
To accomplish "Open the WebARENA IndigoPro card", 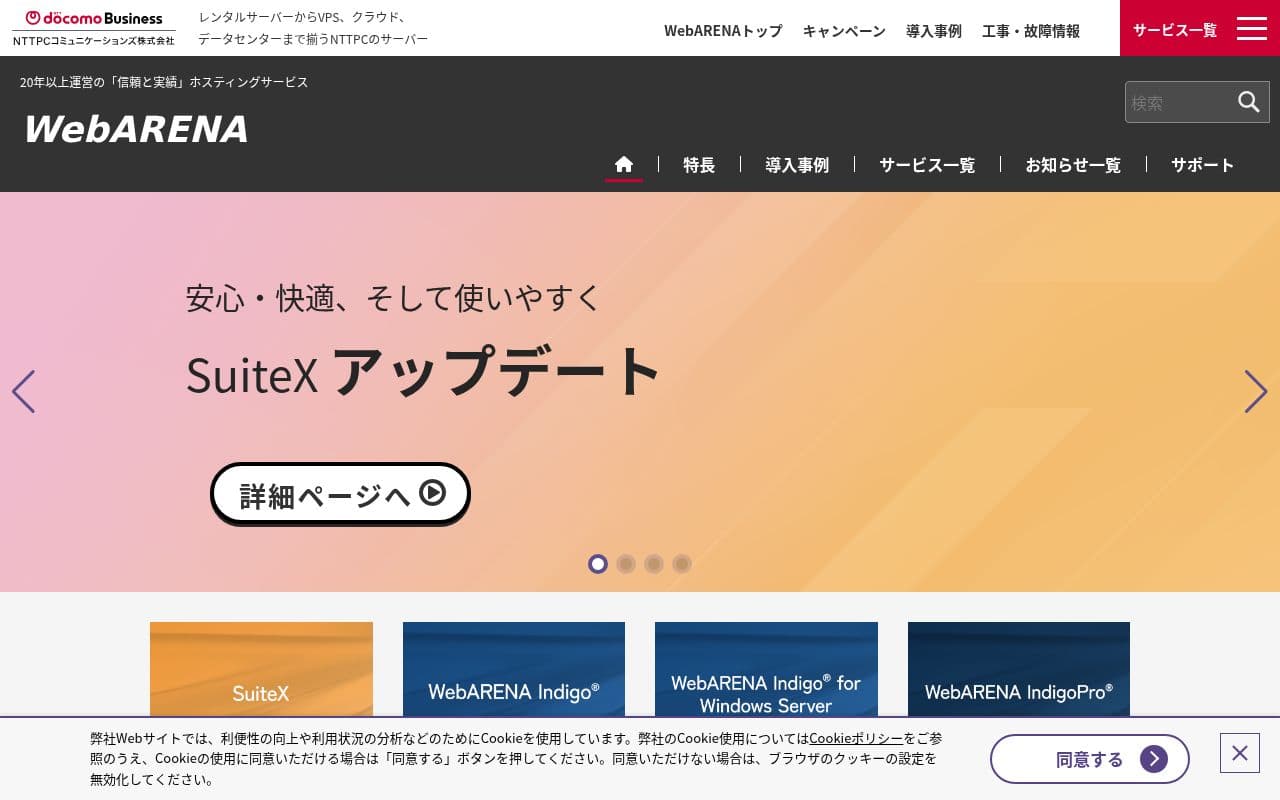I will pyautogui.click(x=1019, y=669).
